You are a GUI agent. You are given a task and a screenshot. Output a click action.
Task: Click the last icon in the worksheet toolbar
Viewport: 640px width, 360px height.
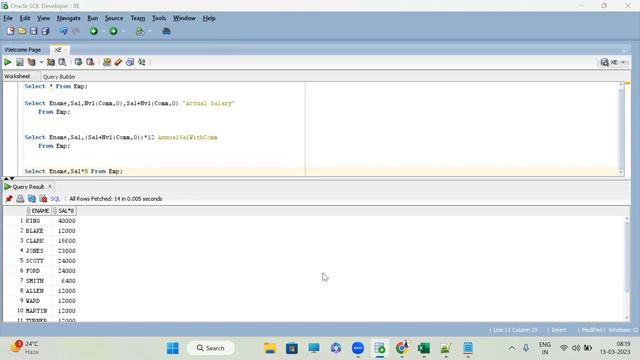[x=142, y=62]
